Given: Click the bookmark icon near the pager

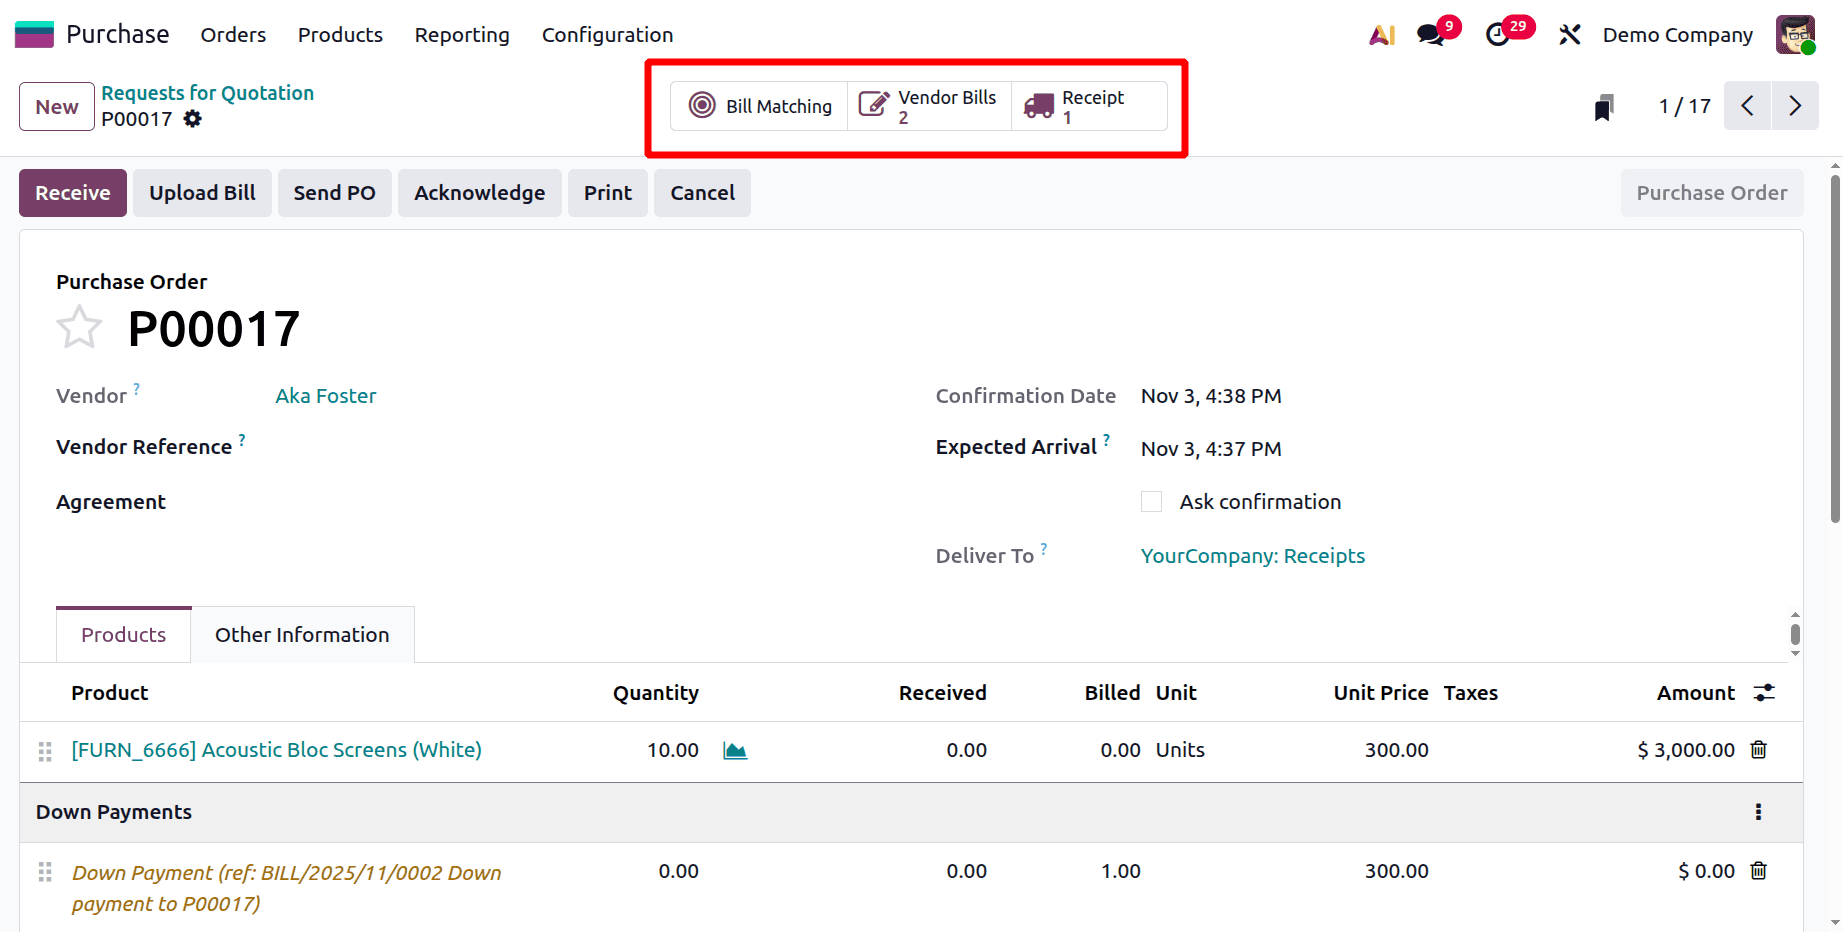Looking at the screenshot, I should pyautogui.click(x=1604, y=106).
